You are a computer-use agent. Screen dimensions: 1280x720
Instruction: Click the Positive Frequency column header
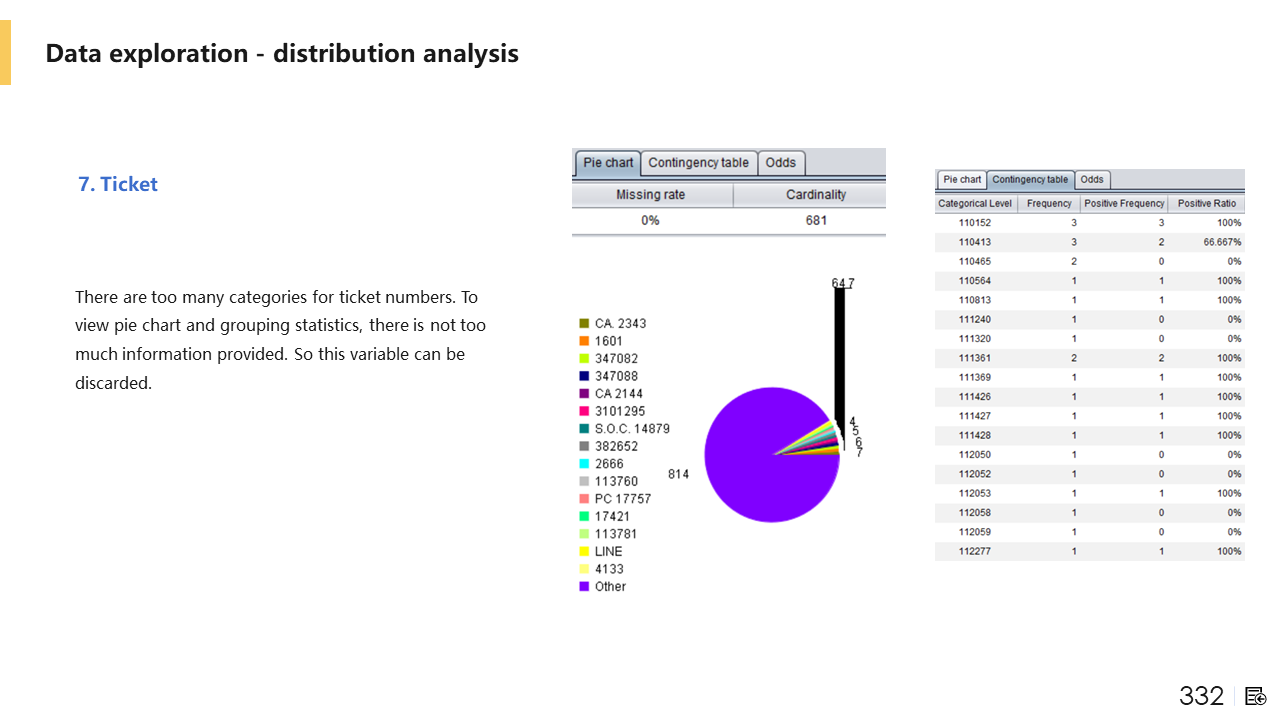tap(1124, 204)
